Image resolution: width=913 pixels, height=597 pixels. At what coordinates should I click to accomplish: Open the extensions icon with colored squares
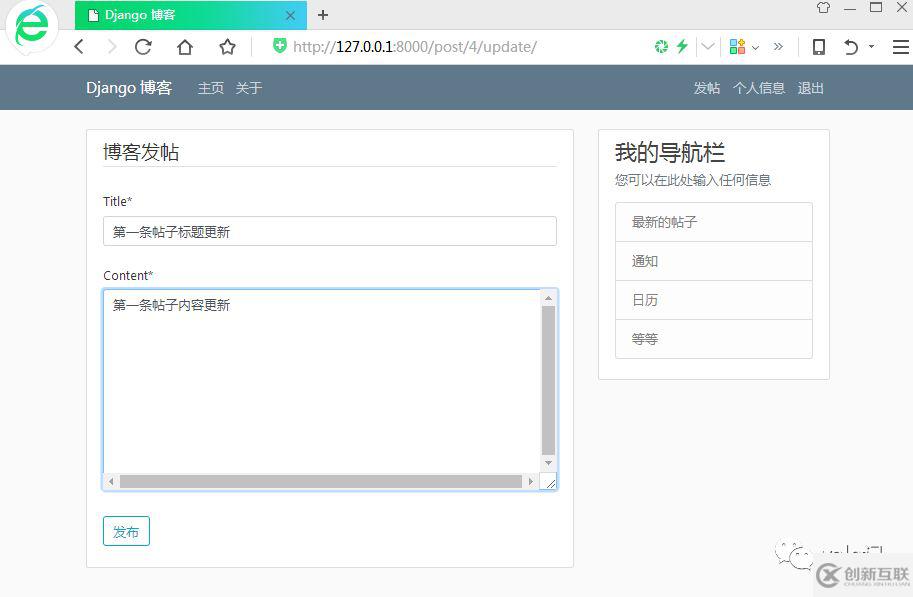(x=736, y=46)
